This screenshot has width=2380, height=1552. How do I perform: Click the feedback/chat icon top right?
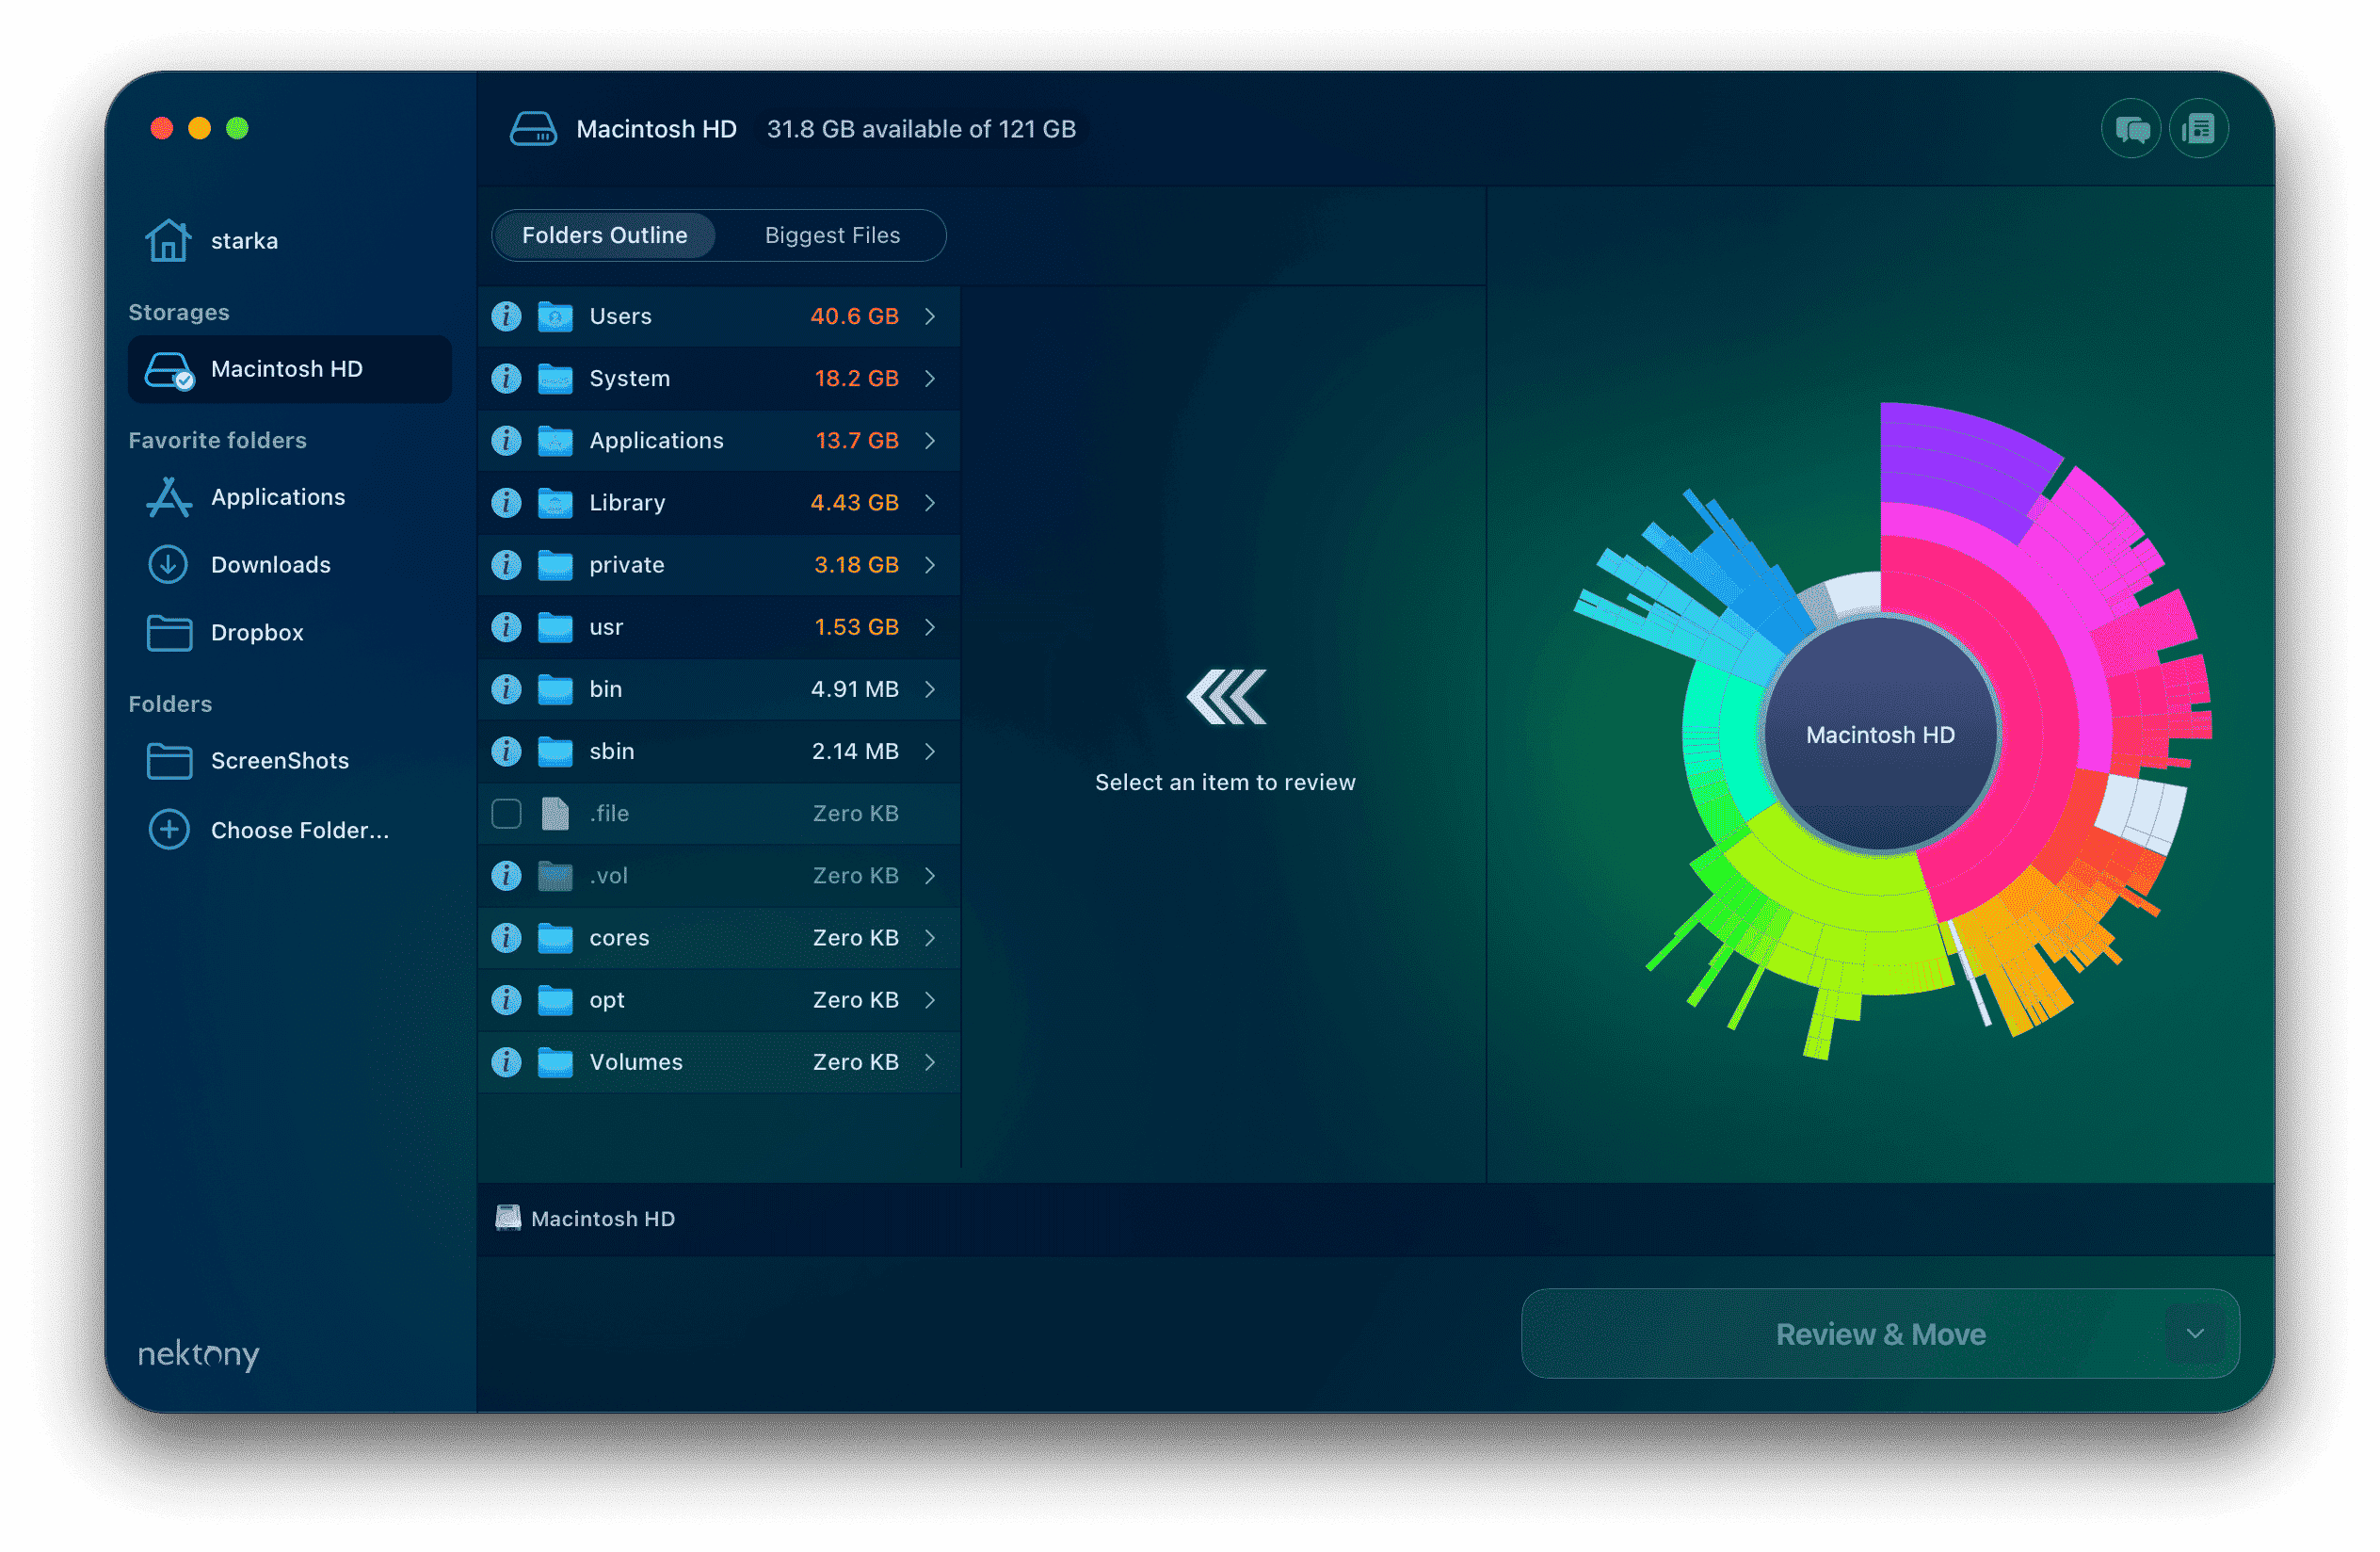coord(2129,127)
